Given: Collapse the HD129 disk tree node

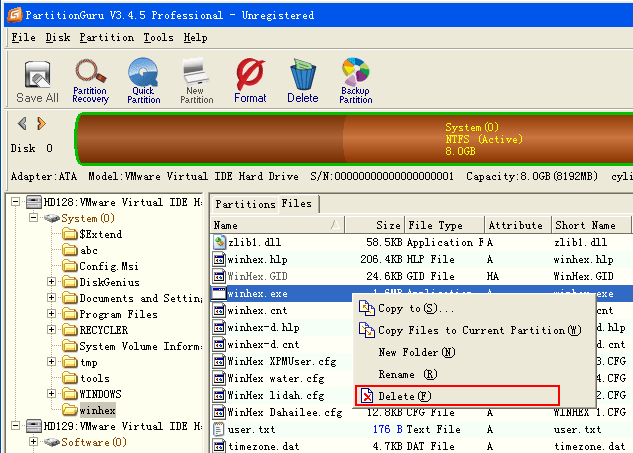Looking at the screenshot, I should (15, 426).
